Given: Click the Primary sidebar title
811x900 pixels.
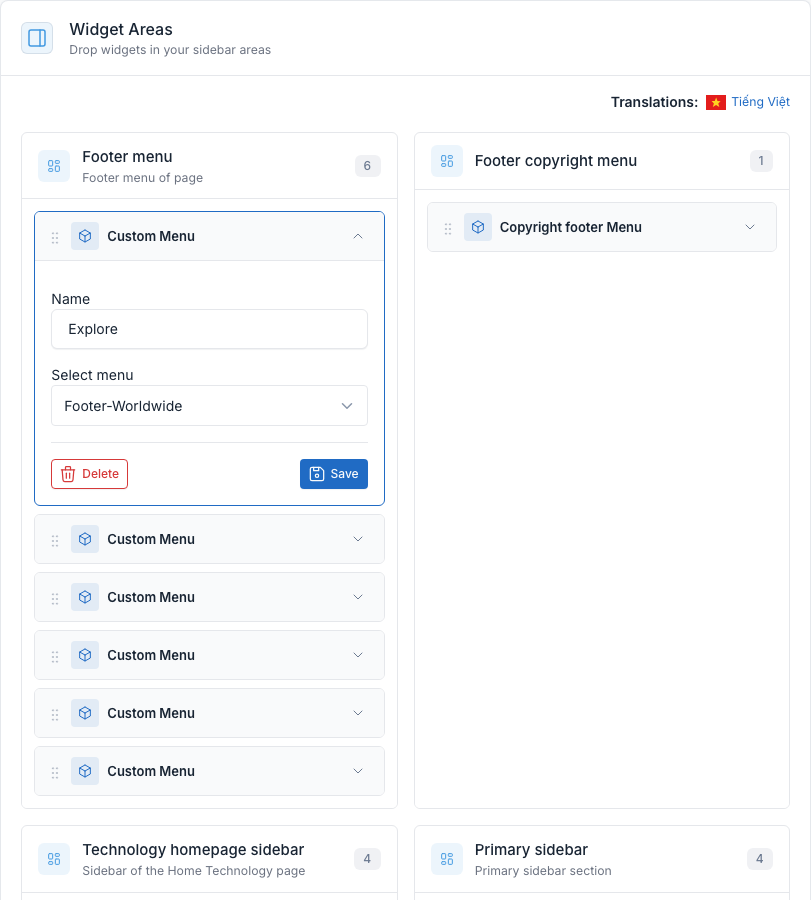Looking at the screenshot, I should pos(531,849).
